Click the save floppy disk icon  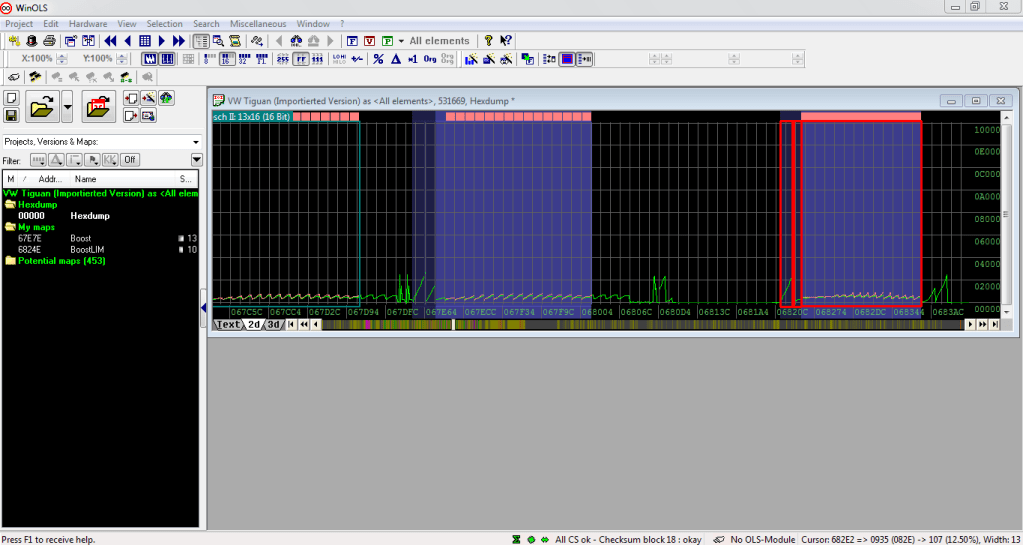[11, 115]
